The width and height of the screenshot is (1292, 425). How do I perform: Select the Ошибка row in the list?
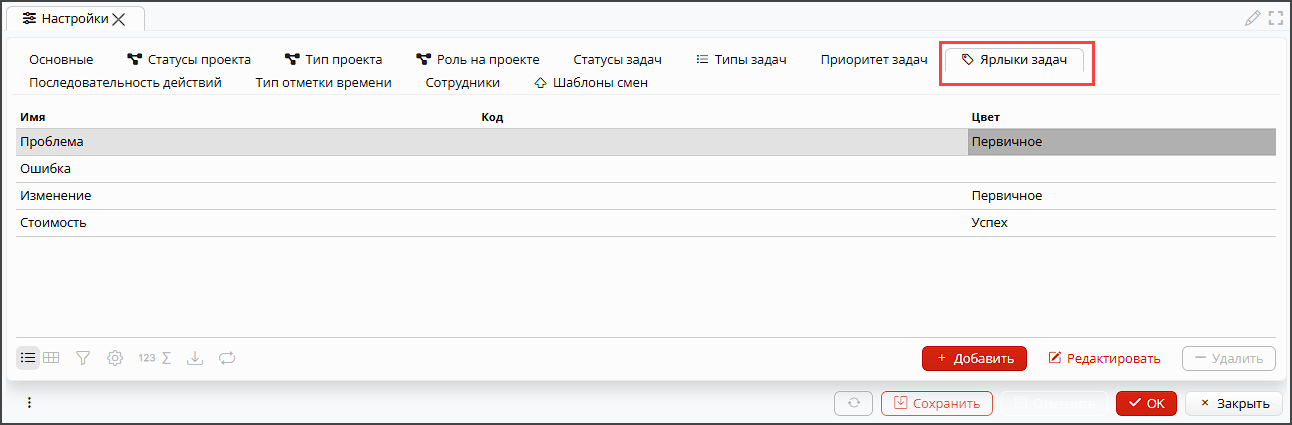[x=646, y=169]
